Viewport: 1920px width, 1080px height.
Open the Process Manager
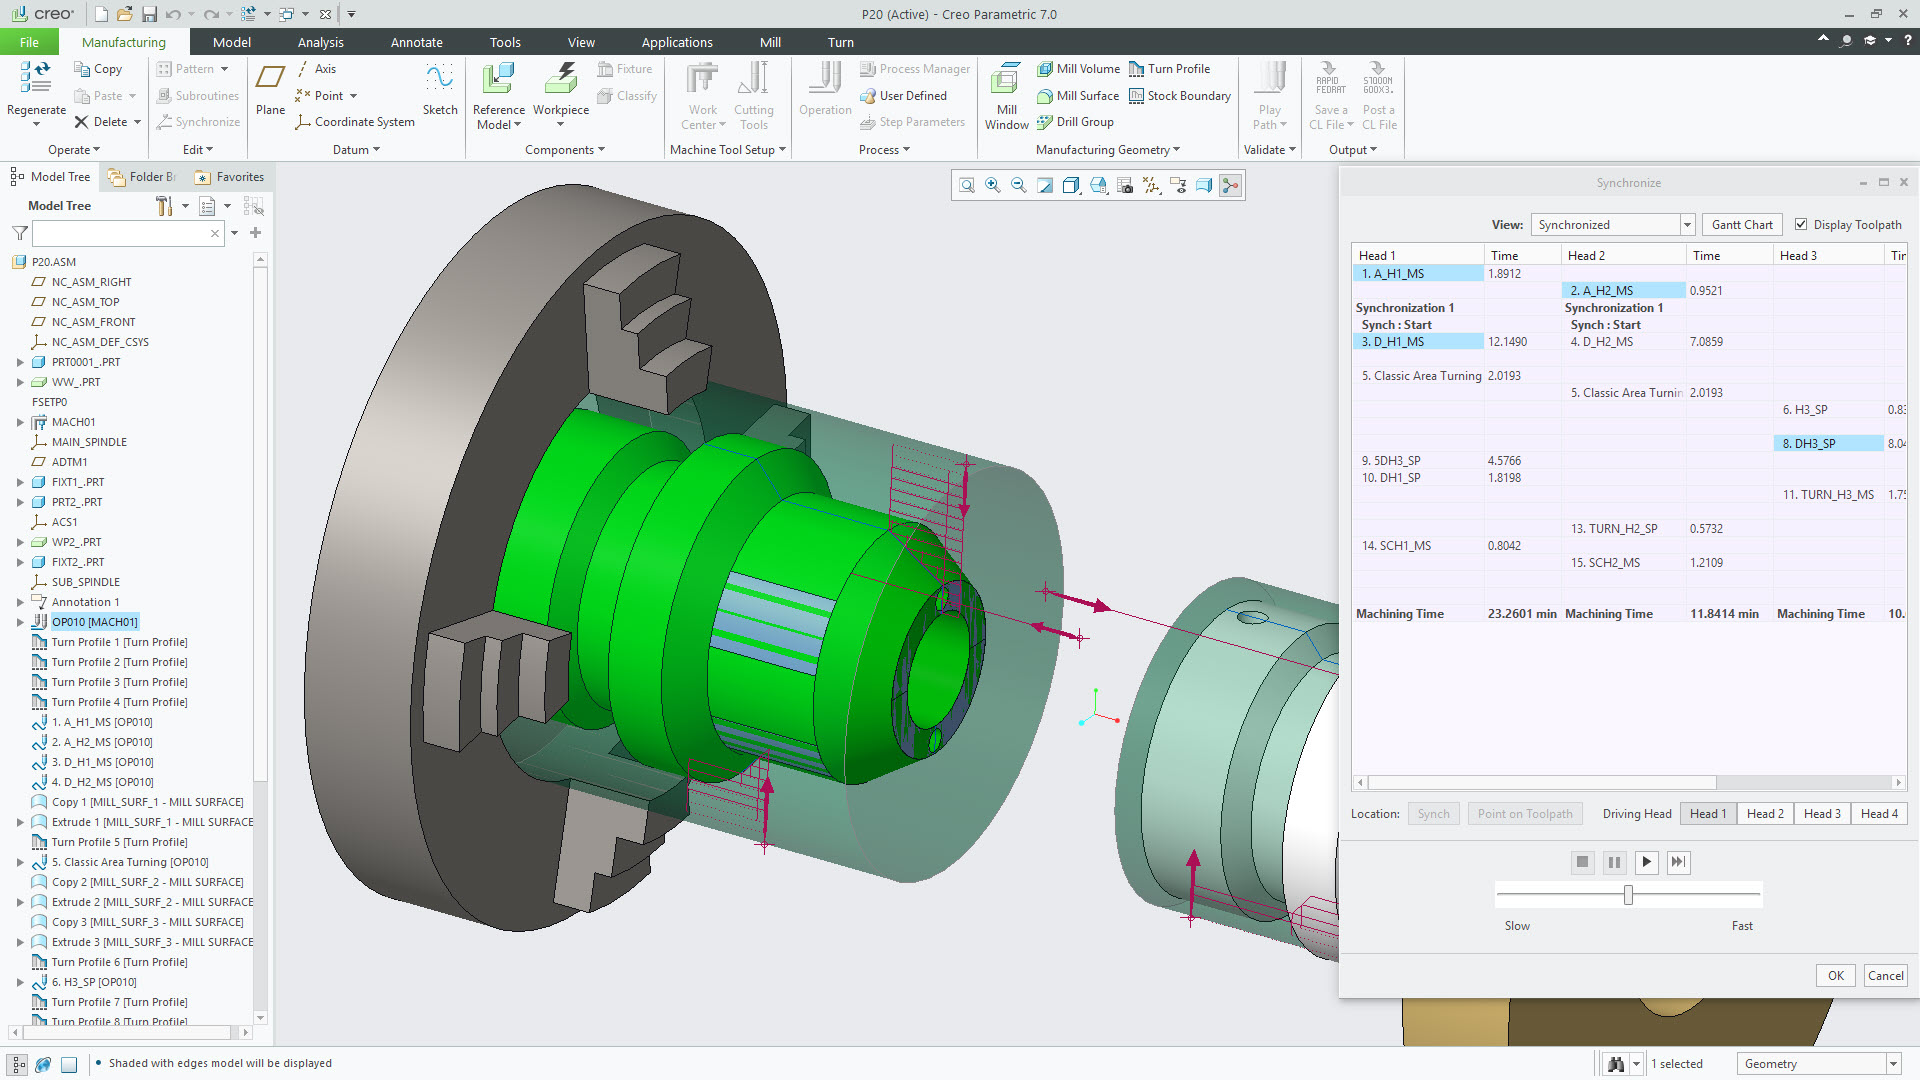(915, 68)
